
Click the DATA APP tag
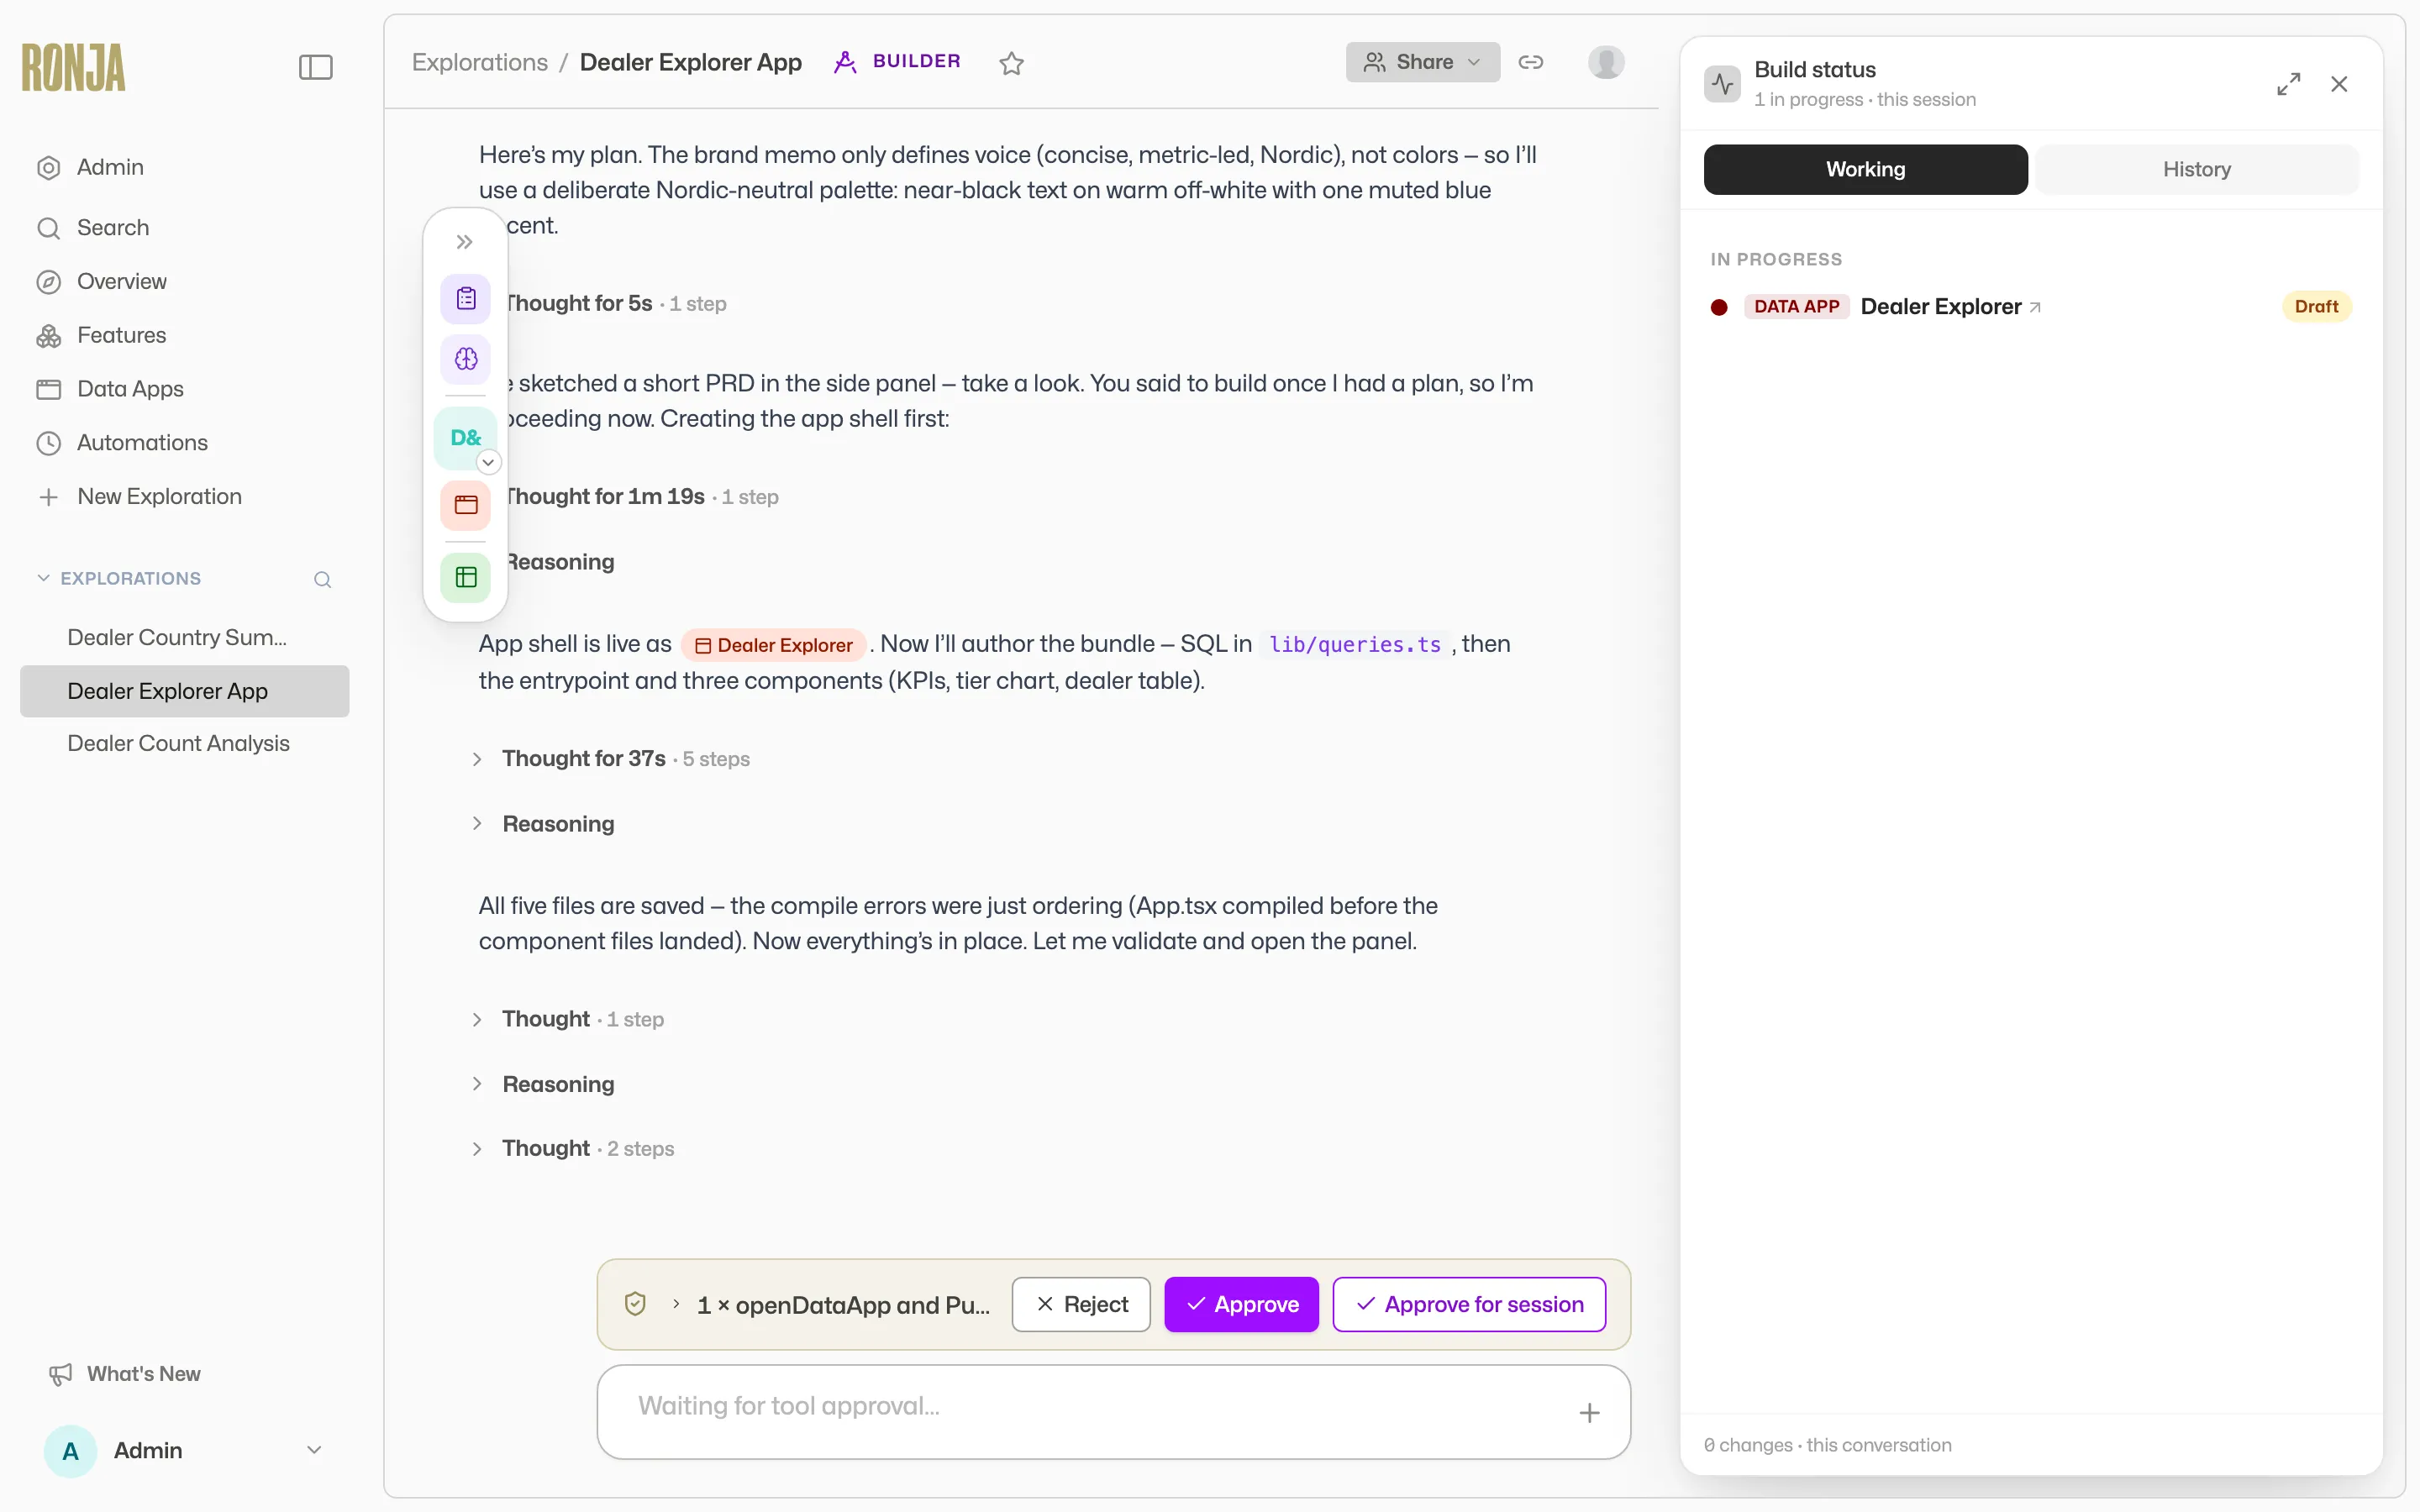(x=1796, y=307)
